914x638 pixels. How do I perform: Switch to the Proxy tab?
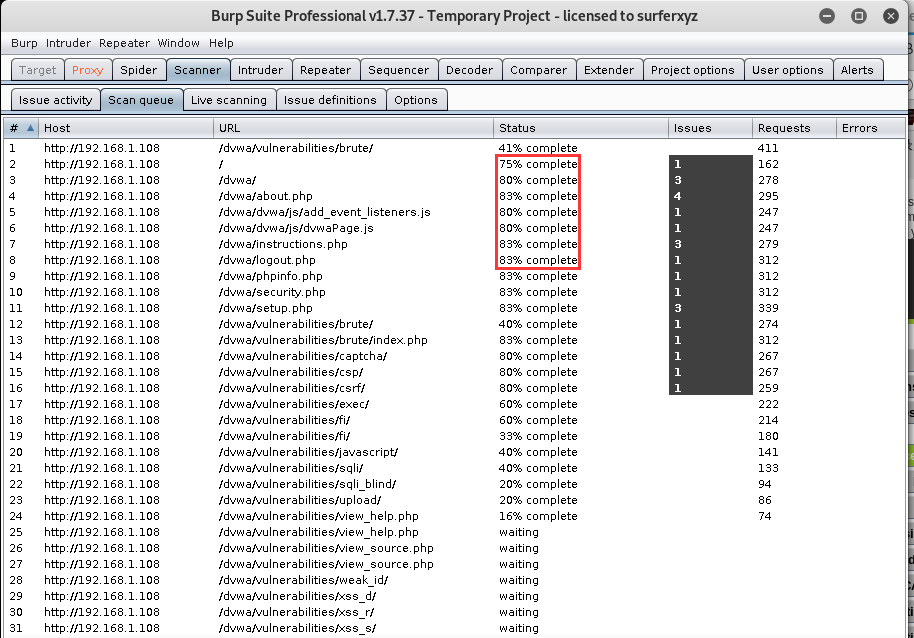pos(87,70)
